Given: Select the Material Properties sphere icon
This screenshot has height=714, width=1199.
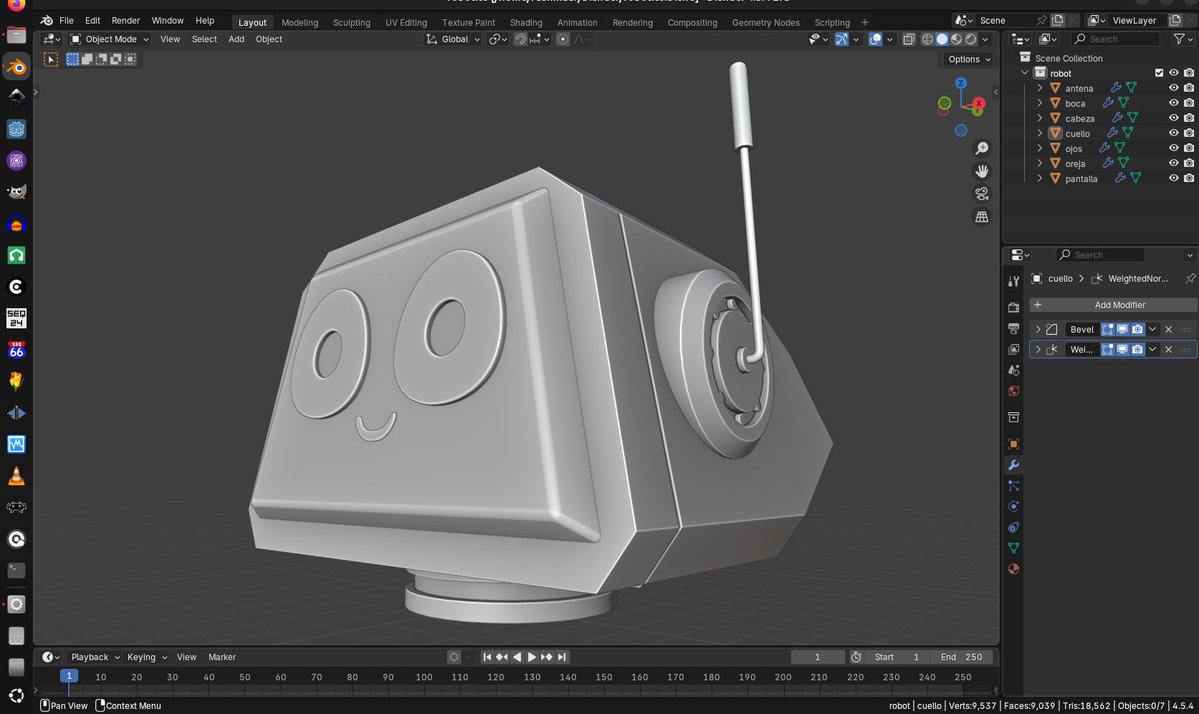Looking at the screenshot, I should tap(1013, 568).
